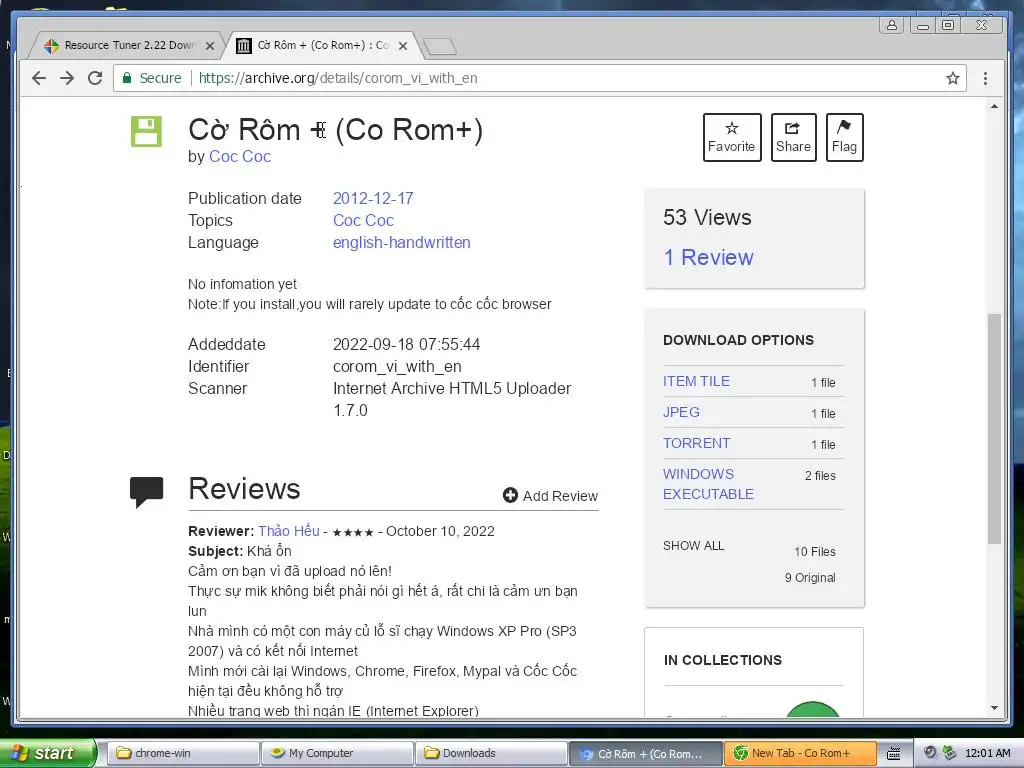Click SHOW ALL download files
The image size is (1024, 768).
tap(694, 546)
